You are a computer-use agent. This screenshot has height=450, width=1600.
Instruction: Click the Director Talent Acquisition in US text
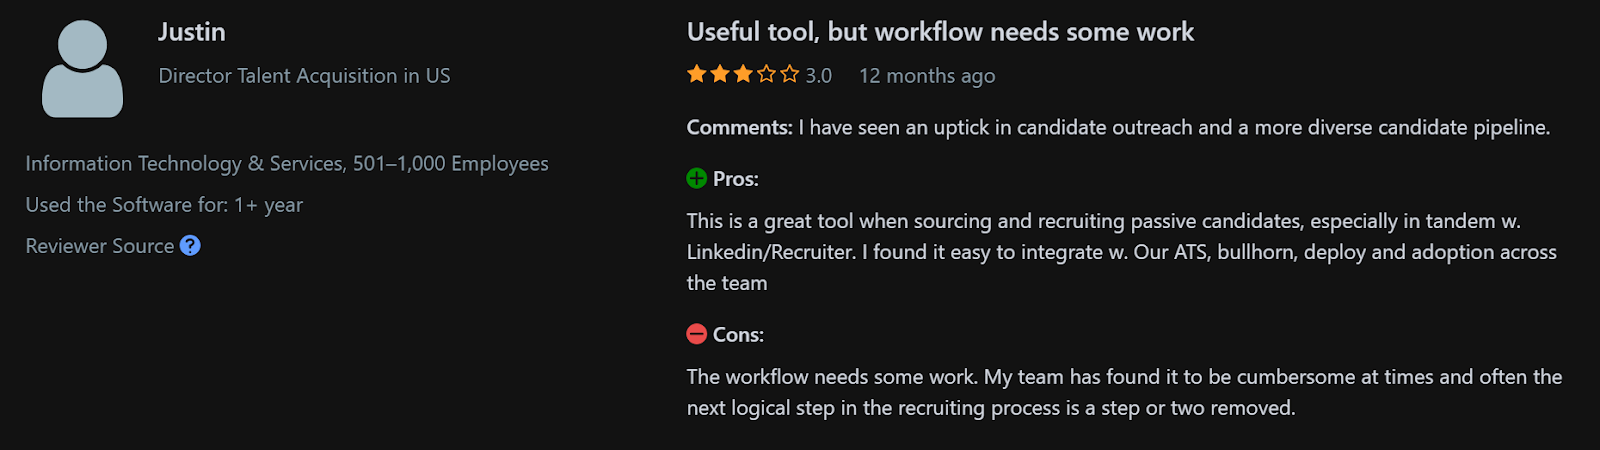click(x=304, y=76)
